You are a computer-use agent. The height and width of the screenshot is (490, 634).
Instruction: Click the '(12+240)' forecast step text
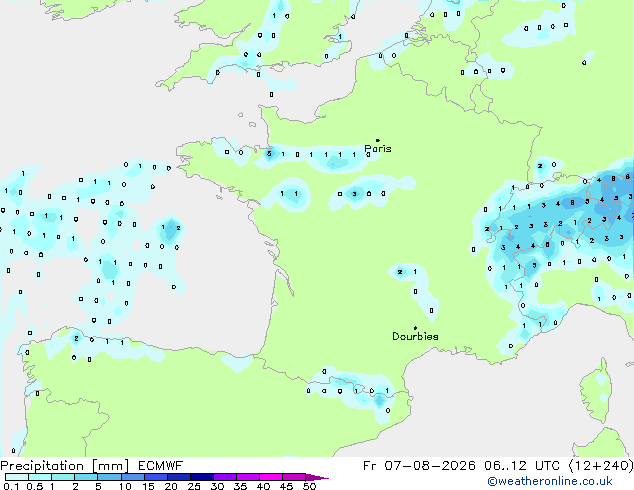pos(601,466)
